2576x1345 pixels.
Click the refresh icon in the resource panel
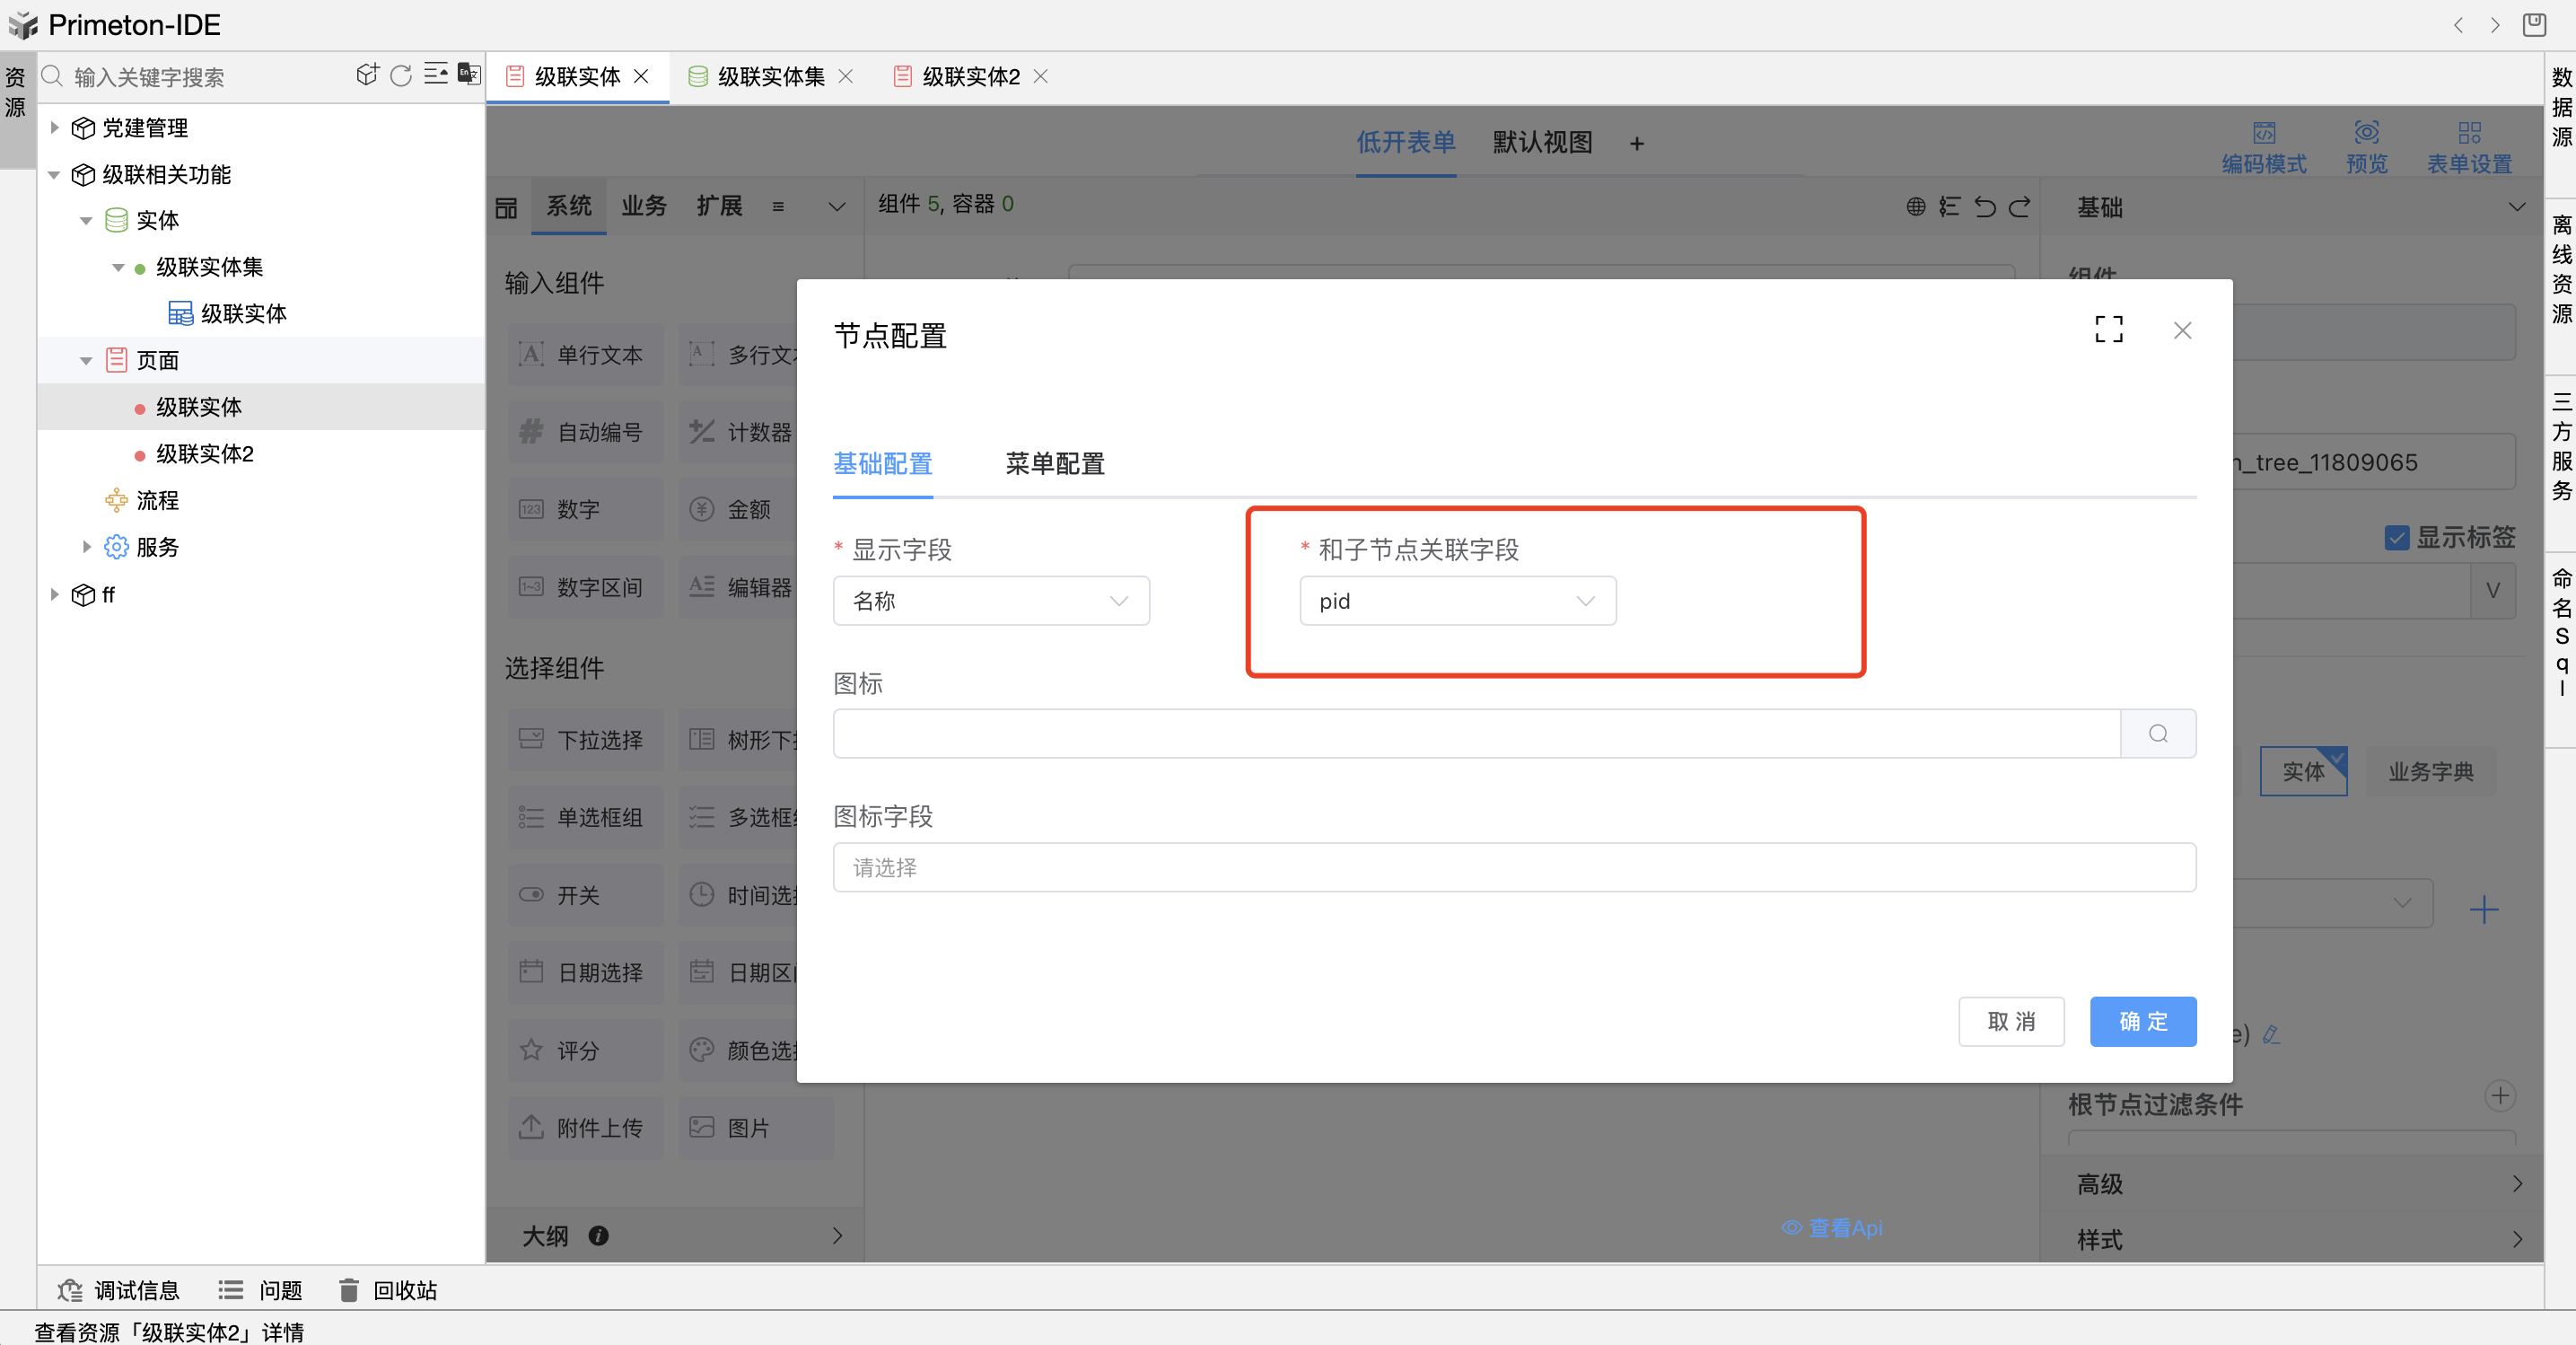(401, 76)
